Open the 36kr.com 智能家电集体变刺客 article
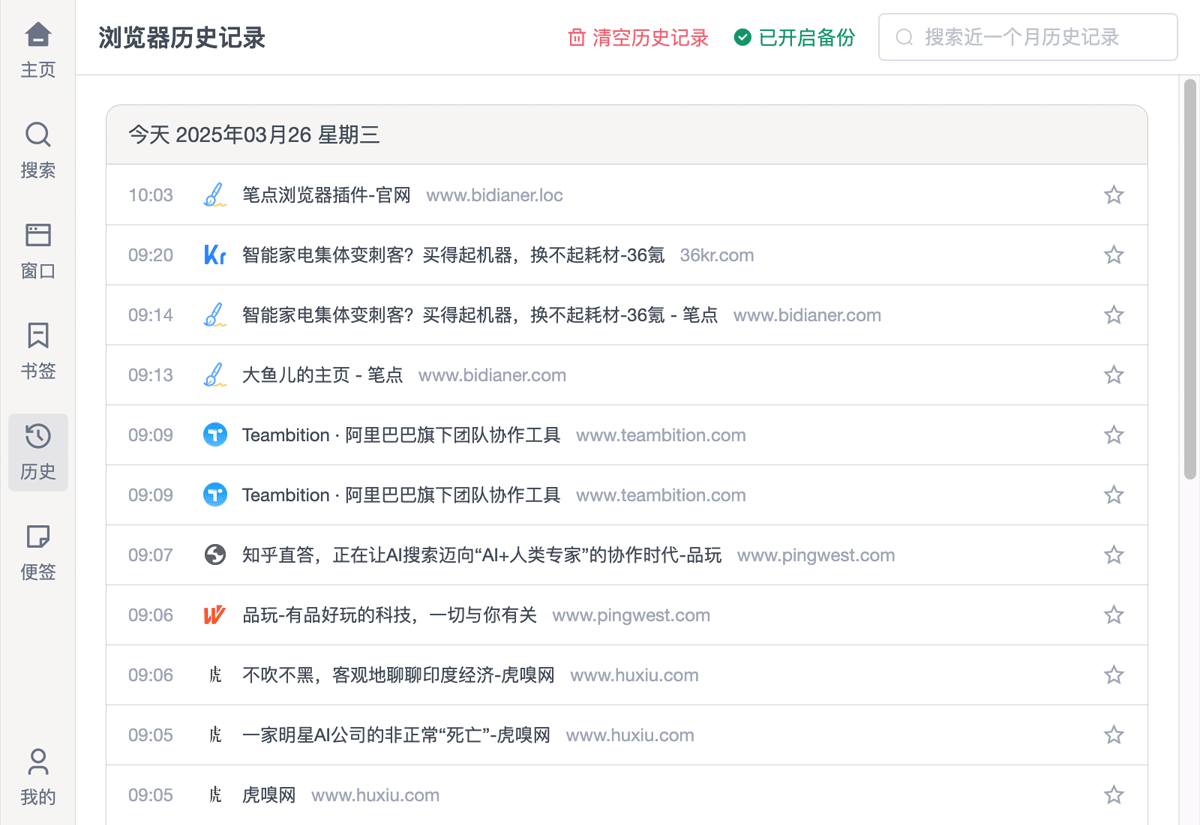This screenshot has width=1200, height=825. (454, 255)
